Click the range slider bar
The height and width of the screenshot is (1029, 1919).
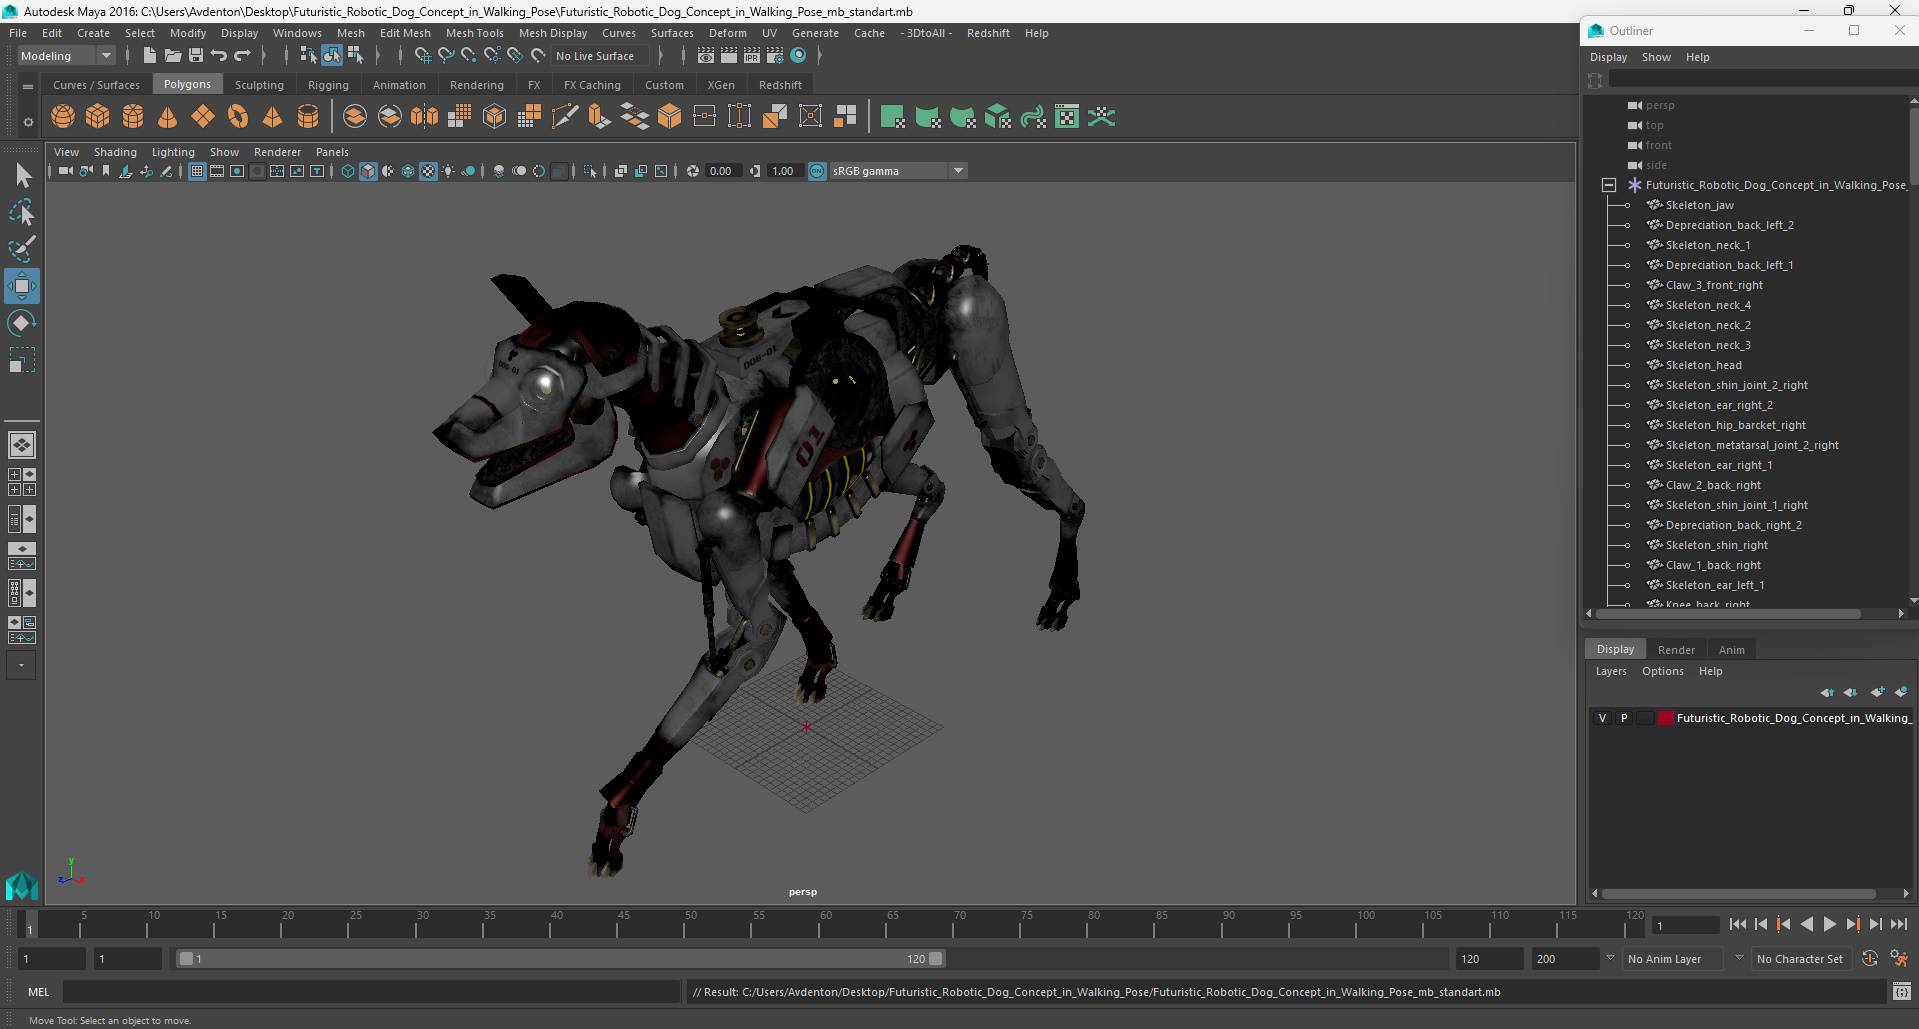point(560,959)
